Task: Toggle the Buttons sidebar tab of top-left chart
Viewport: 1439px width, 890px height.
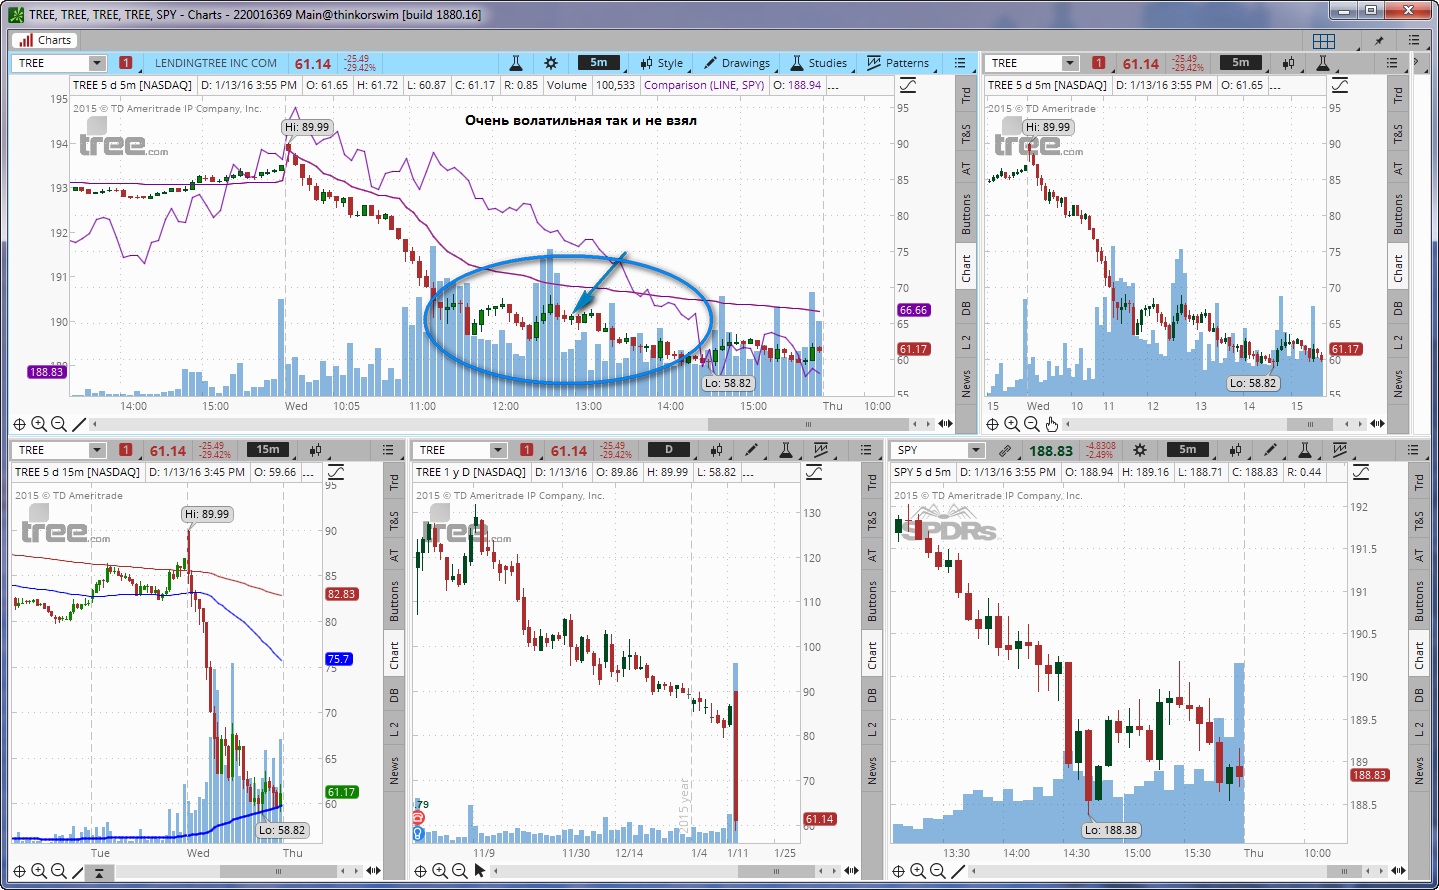Action: (966, 214)
